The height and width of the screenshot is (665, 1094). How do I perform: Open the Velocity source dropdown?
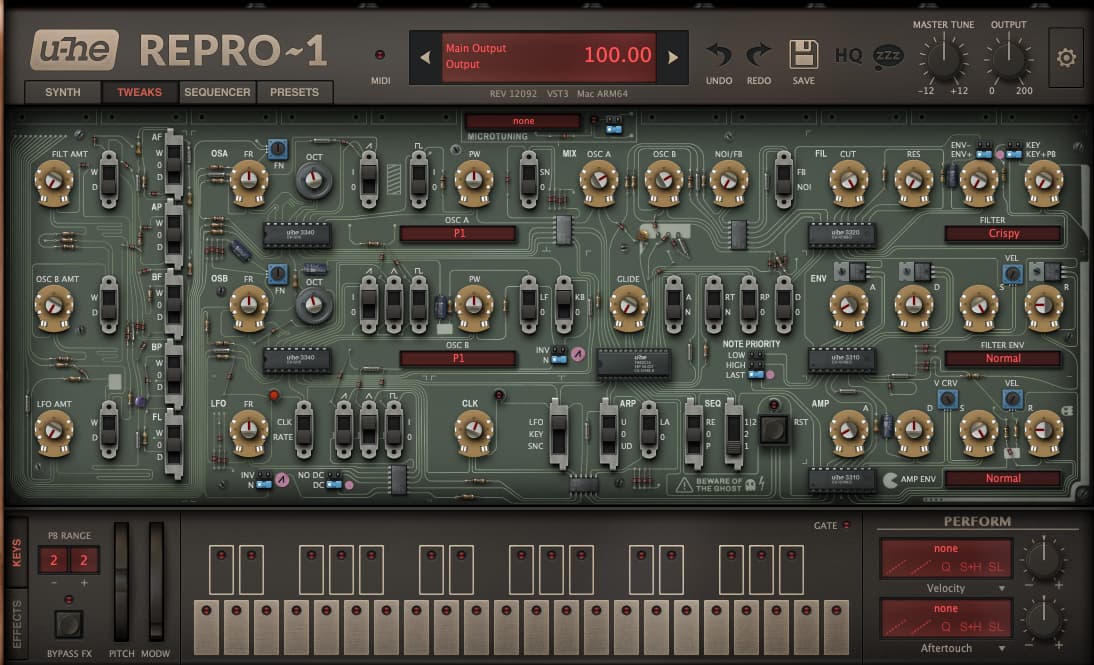click(945, 588)
